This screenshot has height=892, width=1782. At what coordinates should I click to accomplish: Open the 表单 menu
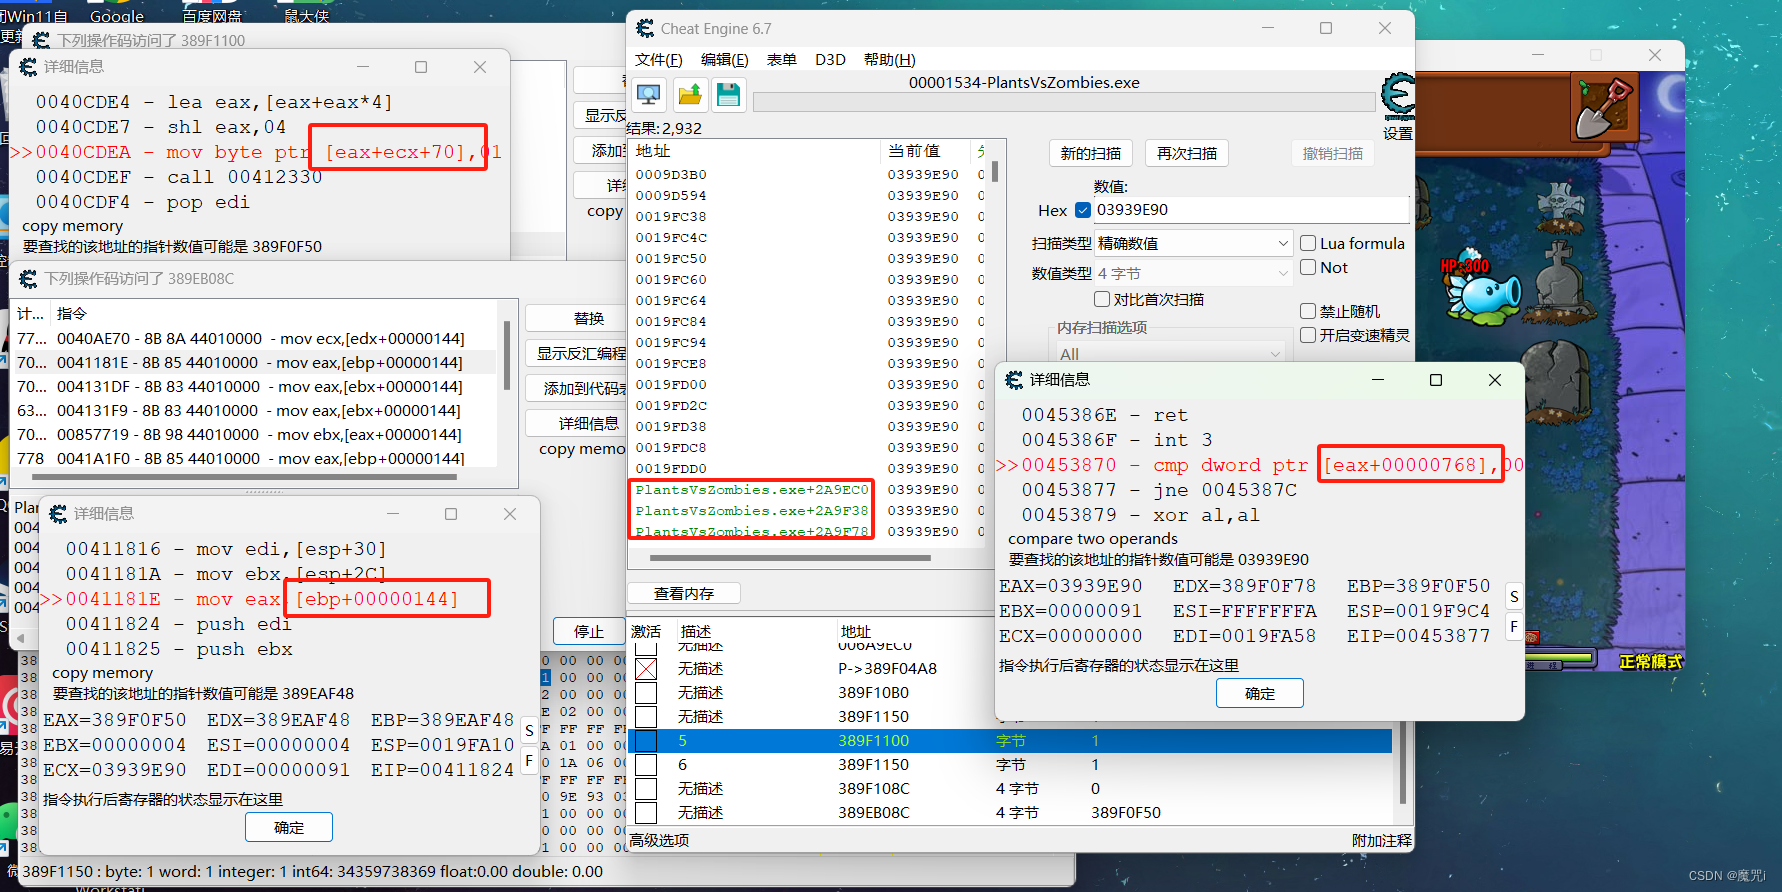pyautogui.click(x=781, y=60)
